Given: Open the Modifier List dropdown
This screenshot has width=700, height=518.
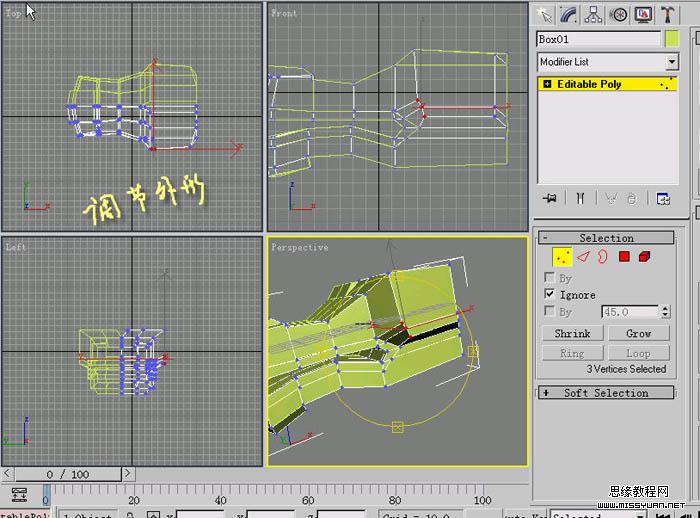Looking at the screenshot, I should coord(672,62).
